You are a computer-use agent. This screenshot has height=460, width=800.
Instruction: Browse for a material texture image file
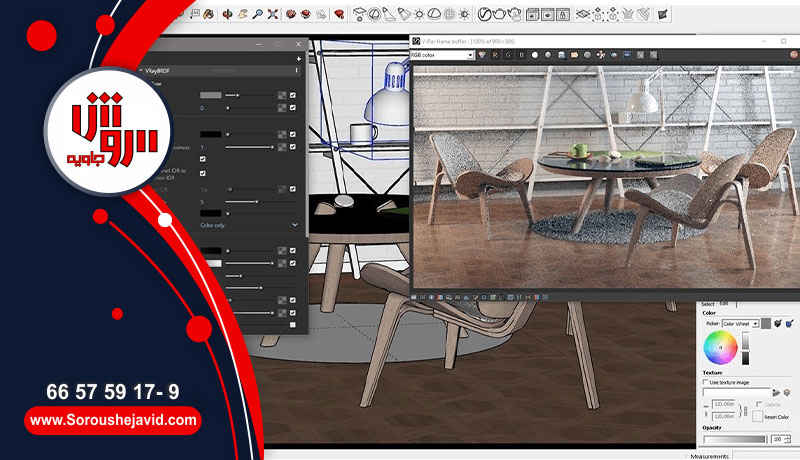click(x=776, y=393)
